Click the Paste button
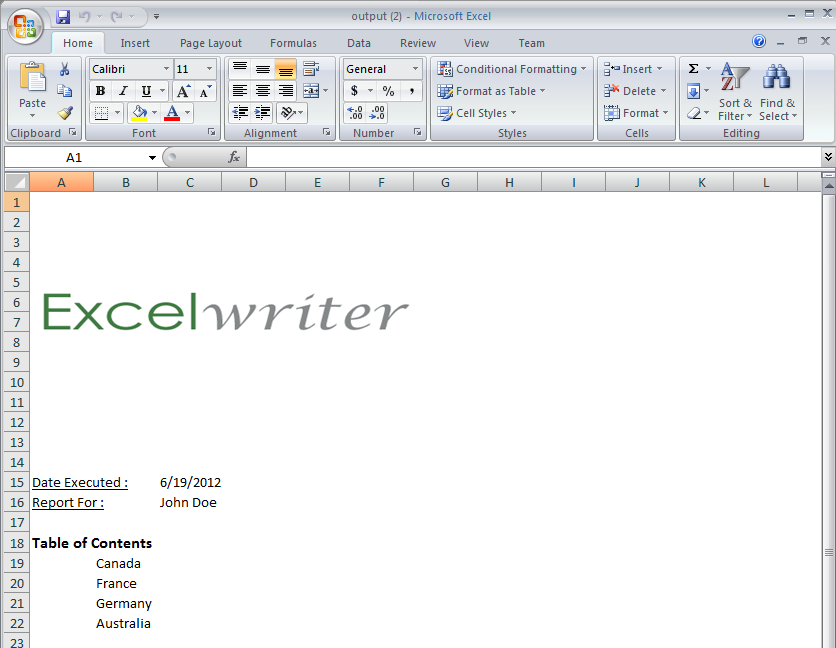This screenshot has height=648, width=836. 32,80
